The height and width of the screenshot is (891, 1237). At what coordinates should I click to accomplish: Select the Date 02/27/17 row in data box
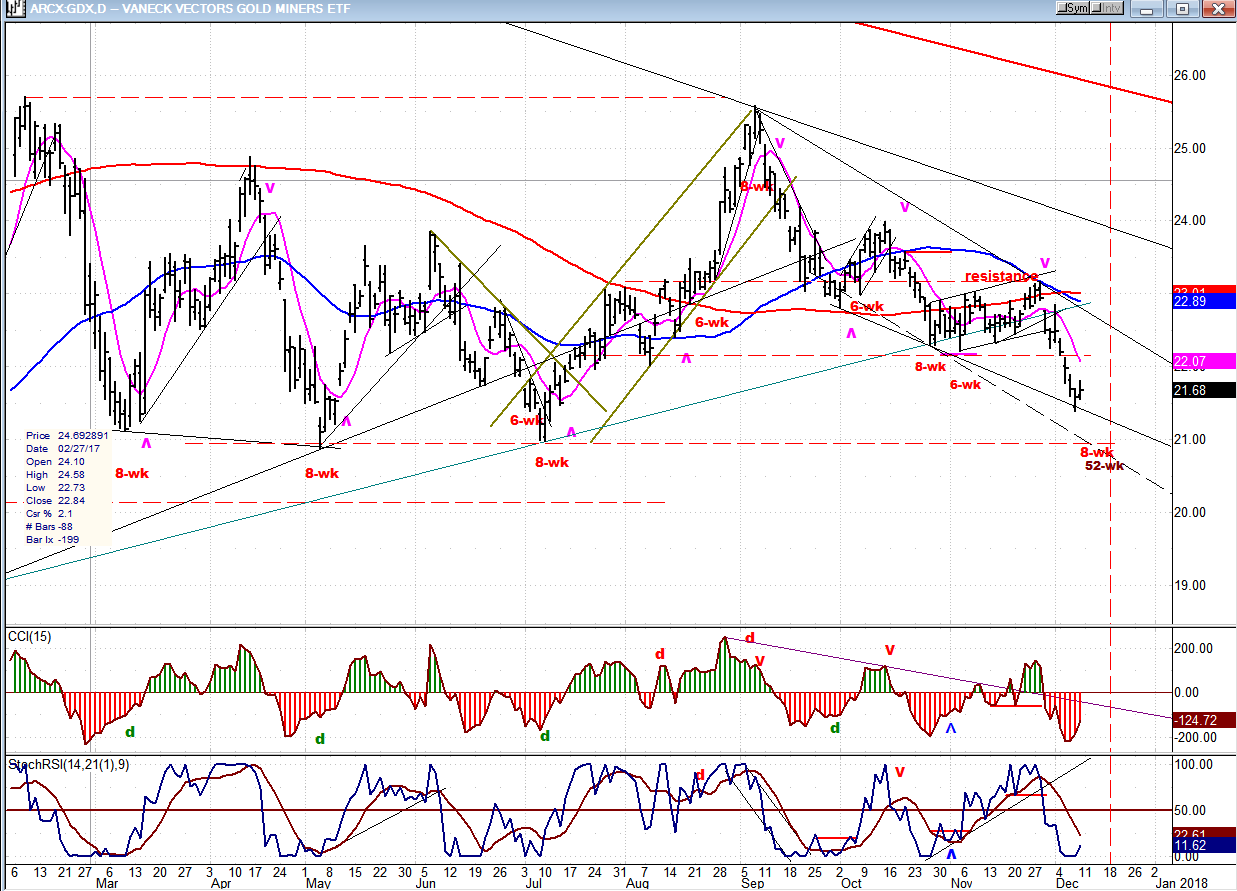(x=62, y=449)
